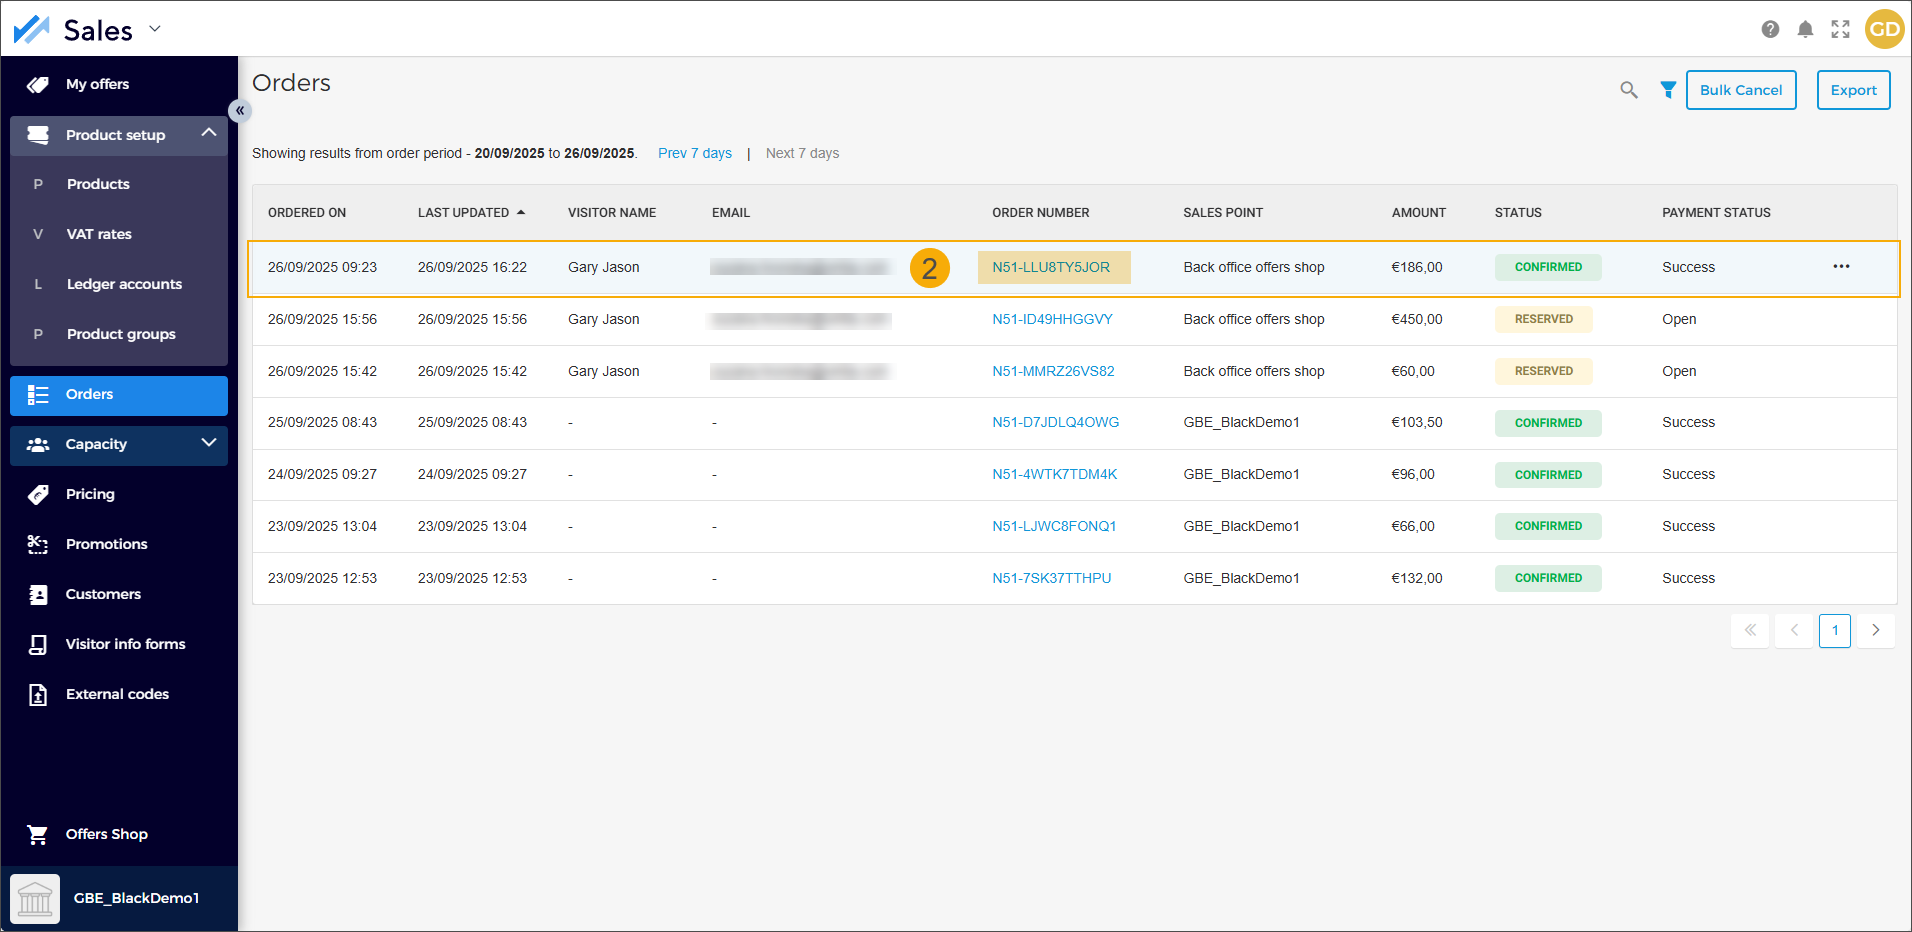The height and width of the screenshot is (932, 1912).
Task: Click the help question mark icon
Action: point(1770,29)
